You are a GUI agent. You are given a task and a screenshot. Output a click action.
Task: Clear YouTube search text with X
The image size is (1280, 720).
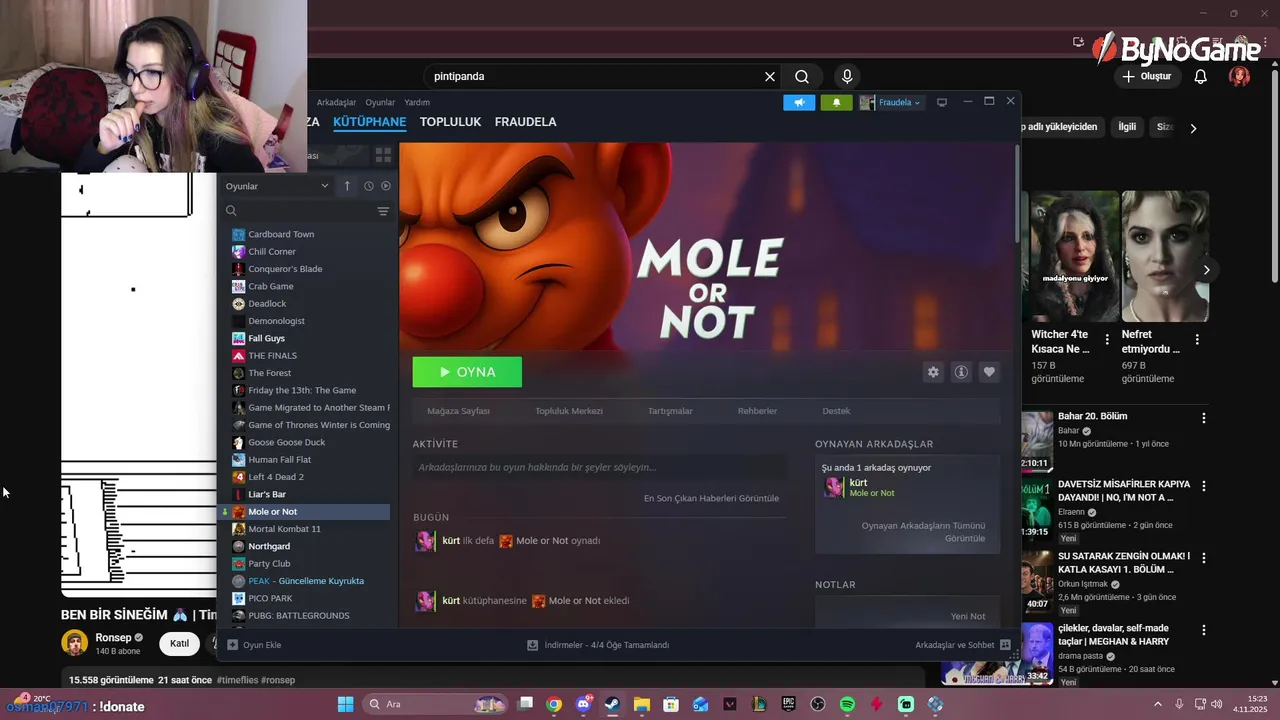pos(770,77)
